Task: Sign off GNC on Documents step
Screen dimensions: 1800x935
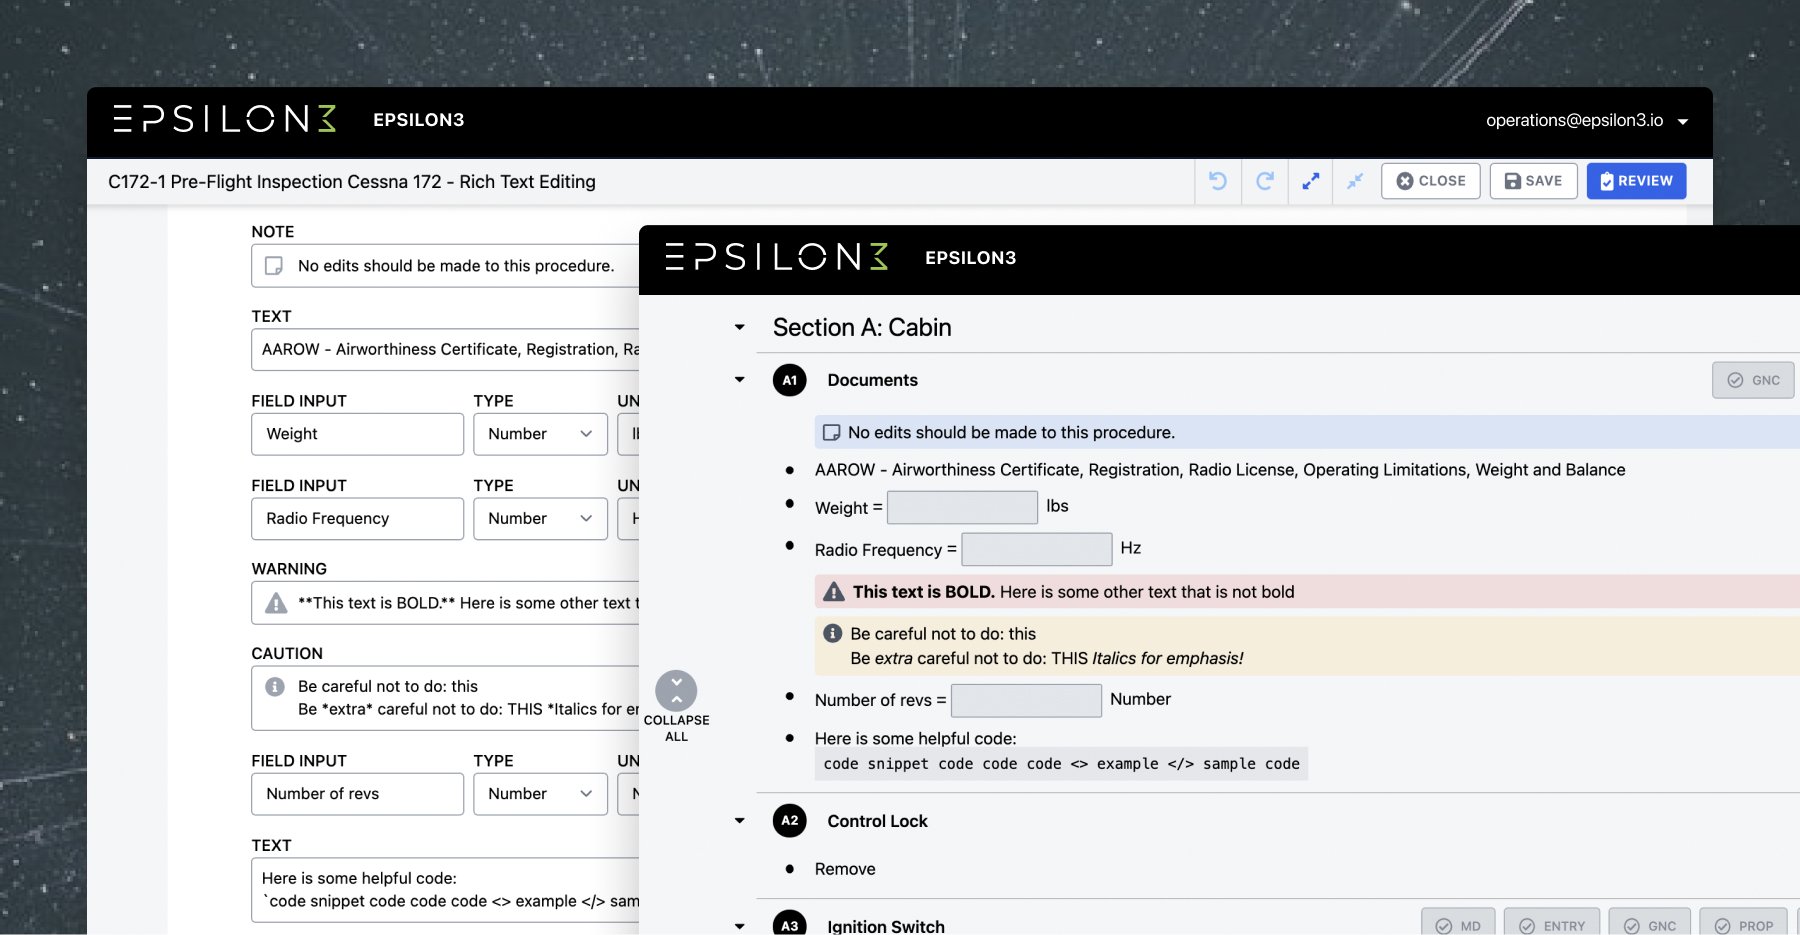Action: click(1753, 380)
